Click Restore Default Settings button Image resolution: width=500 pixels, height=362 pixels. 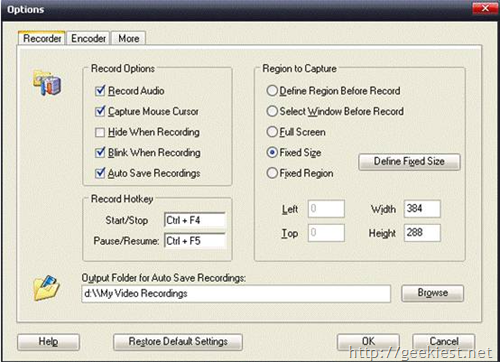coord(178,342)
